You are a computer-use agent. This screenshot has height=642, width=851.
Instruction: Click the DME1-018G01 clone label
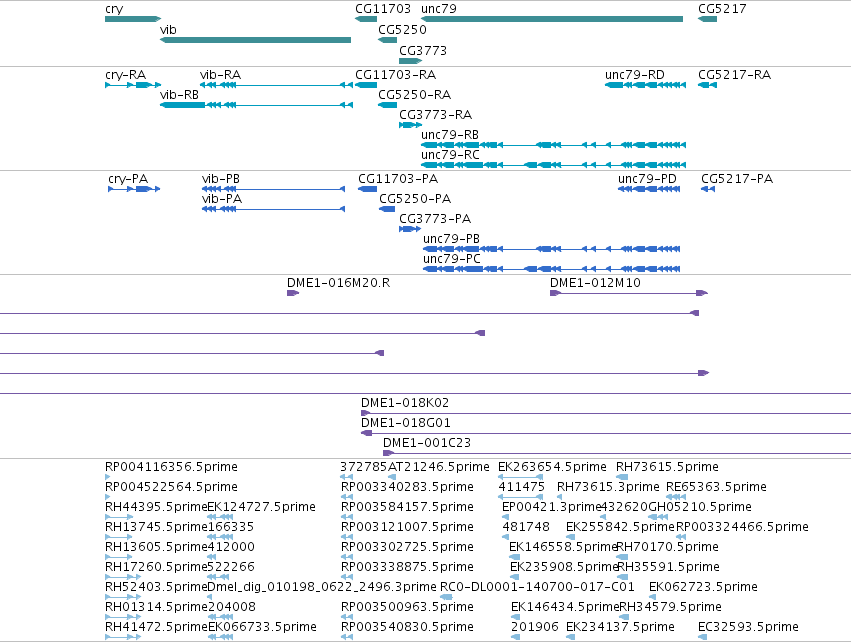405,423
